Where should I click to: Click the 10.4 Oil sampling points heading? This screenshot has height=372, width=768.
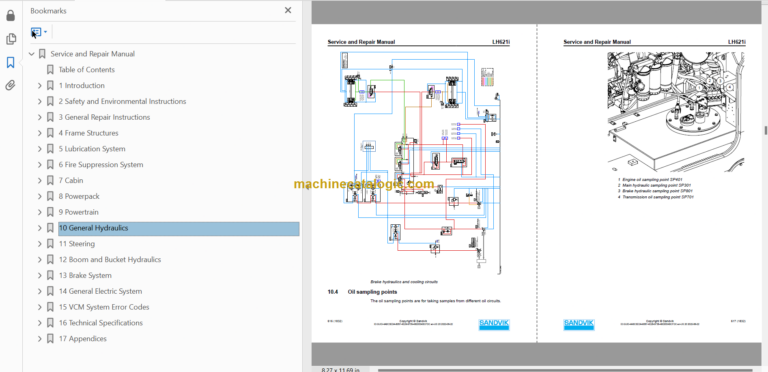click(x=362, y=292)
